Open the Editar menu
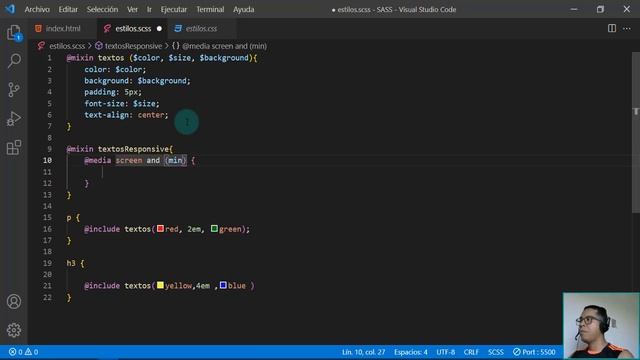 click(x=68, y=9)
